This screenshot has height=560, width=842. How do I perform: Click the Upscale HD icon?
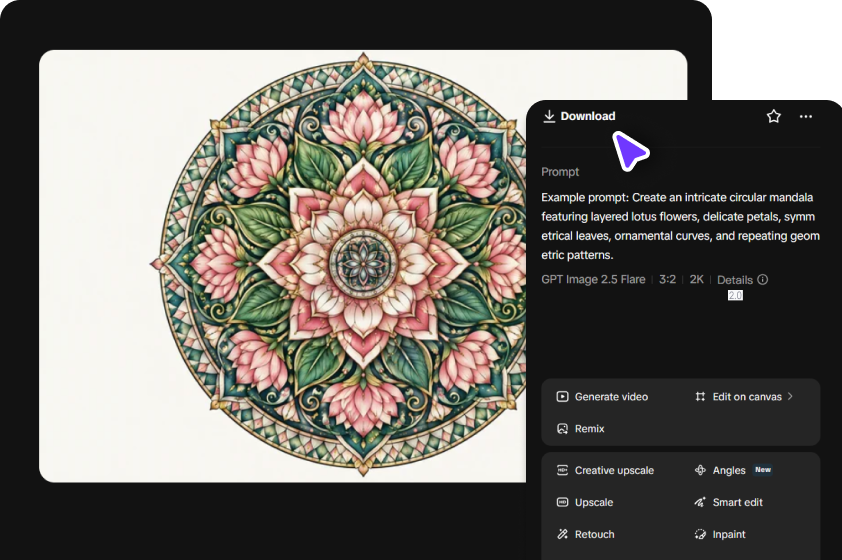click(562, 503)
